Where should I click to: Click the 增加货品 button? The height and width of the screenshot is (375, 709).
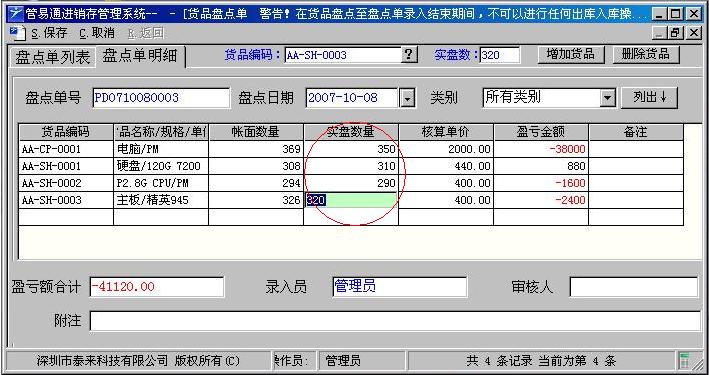(x=571, y=55)
